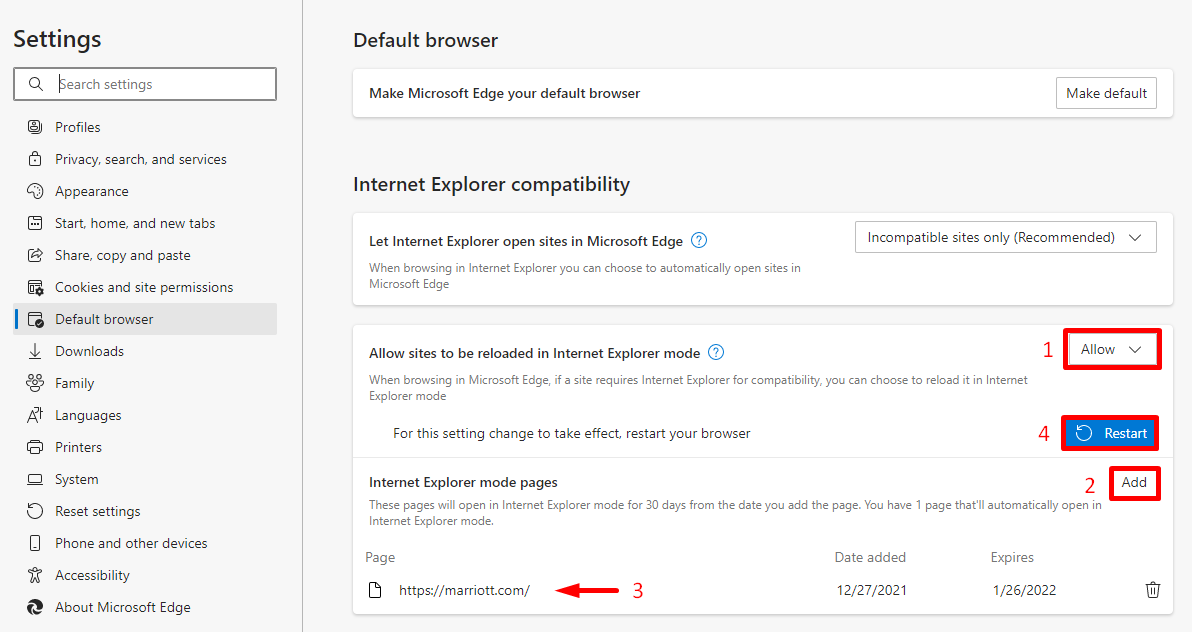Click the Date added column header

[870, 557]
